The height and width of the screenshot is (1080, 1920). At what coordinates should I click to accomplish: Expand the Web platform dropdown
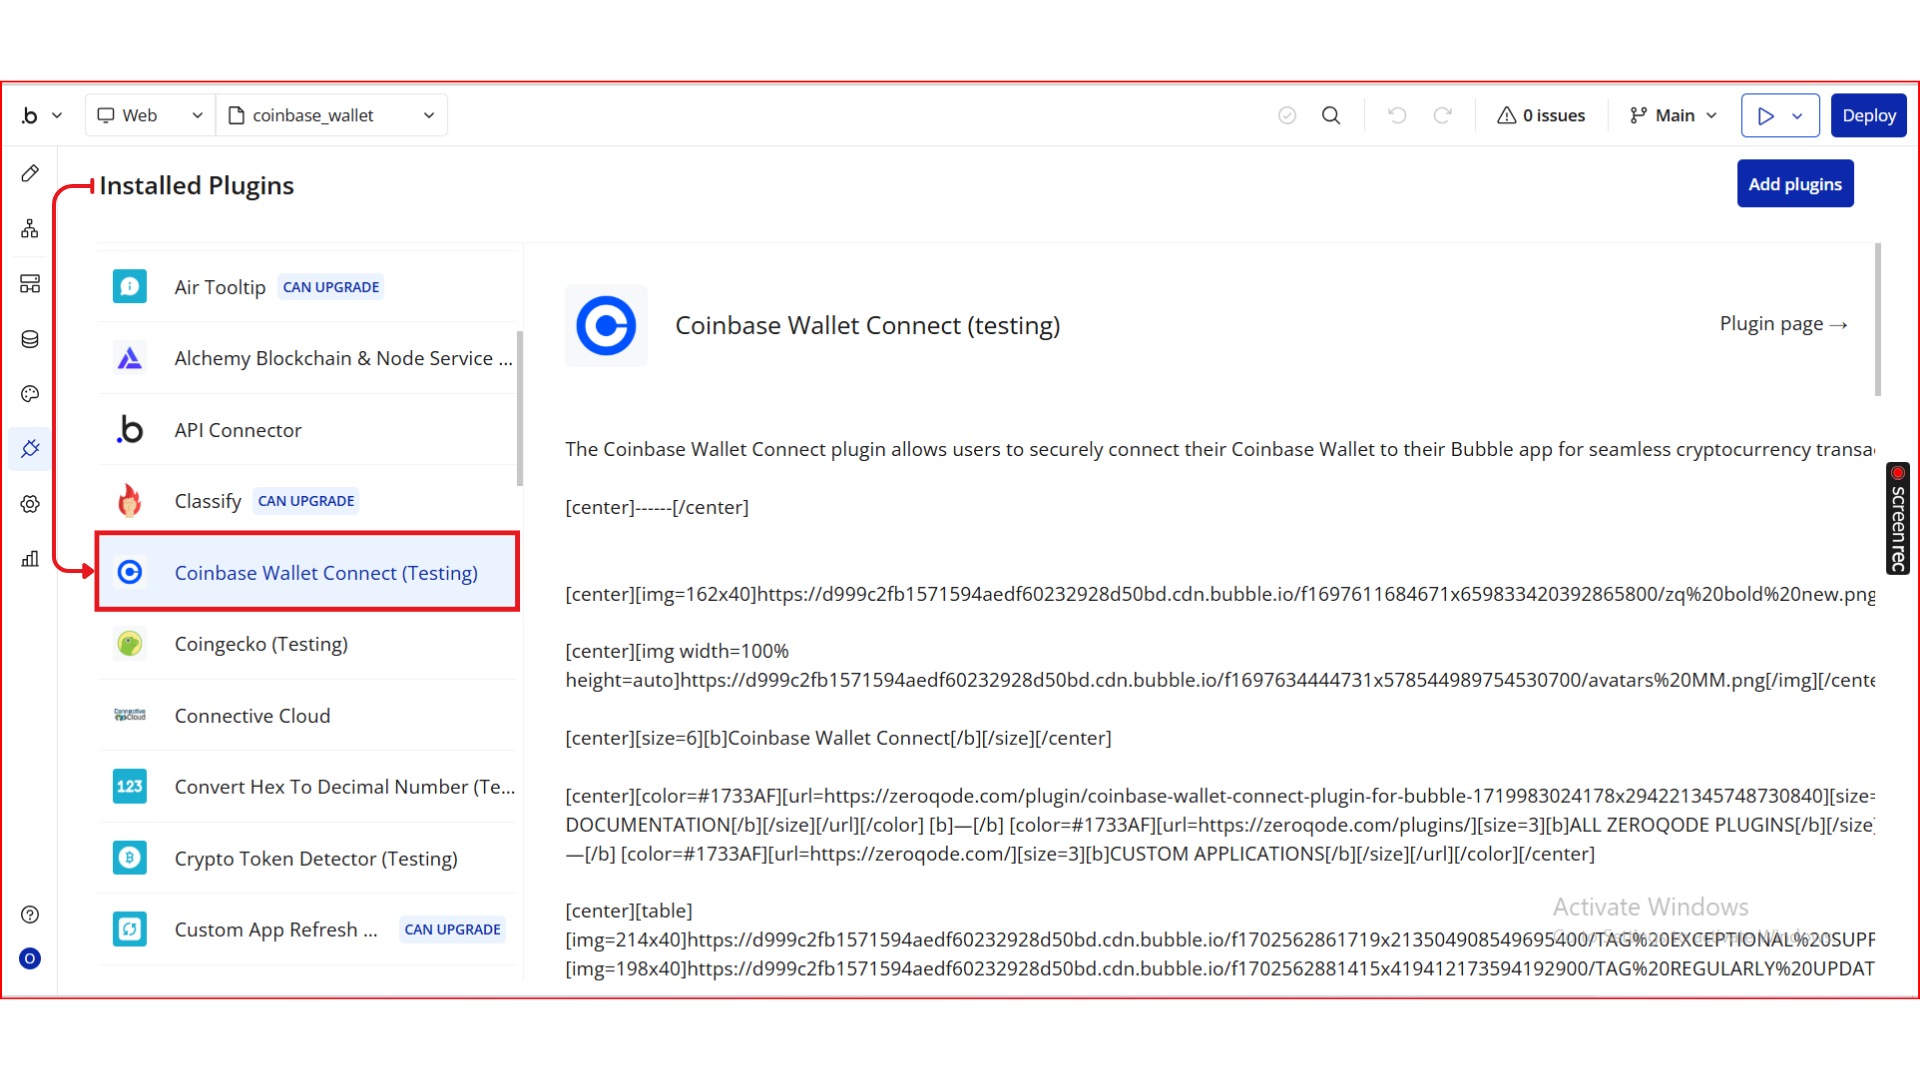[150, 115]
